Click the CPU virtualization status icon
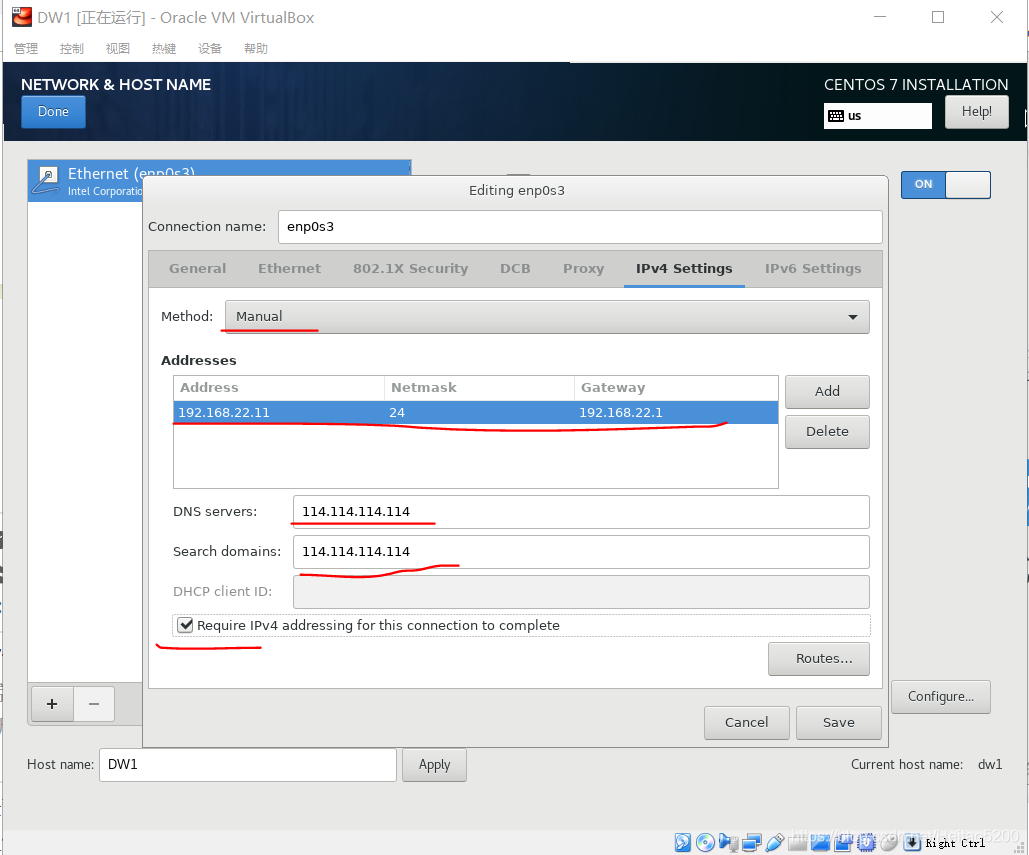This screenshot has height=855, width=1029. (x=866, y=842)
